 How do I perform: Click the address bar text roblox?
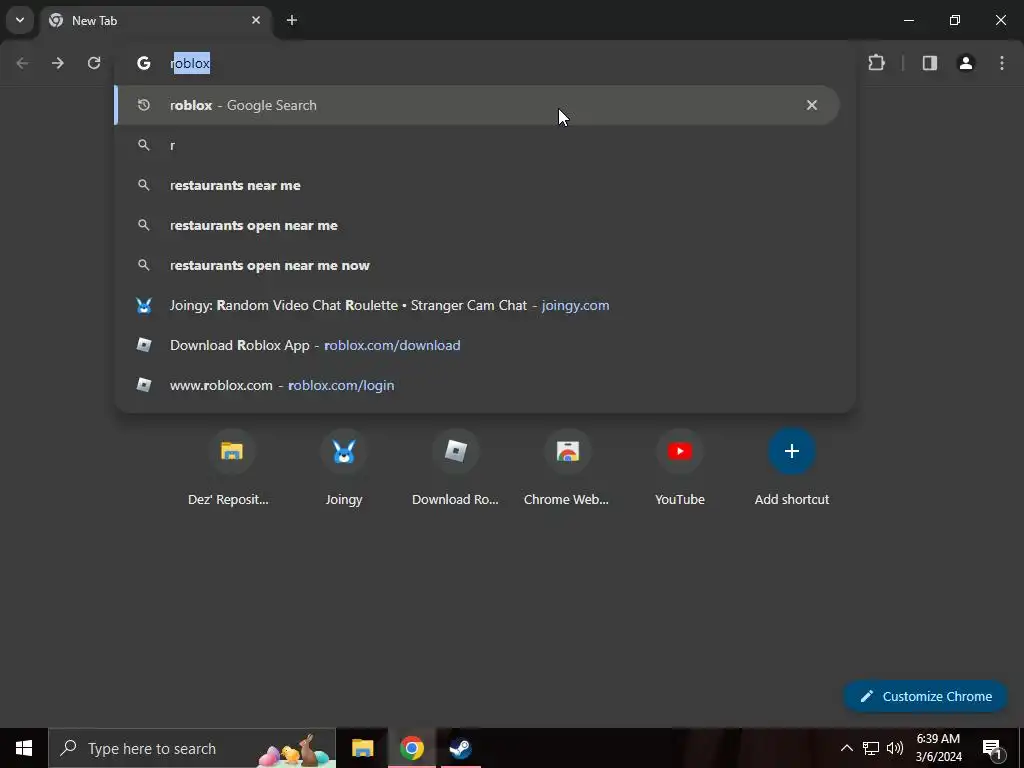[x=190, y=63]
